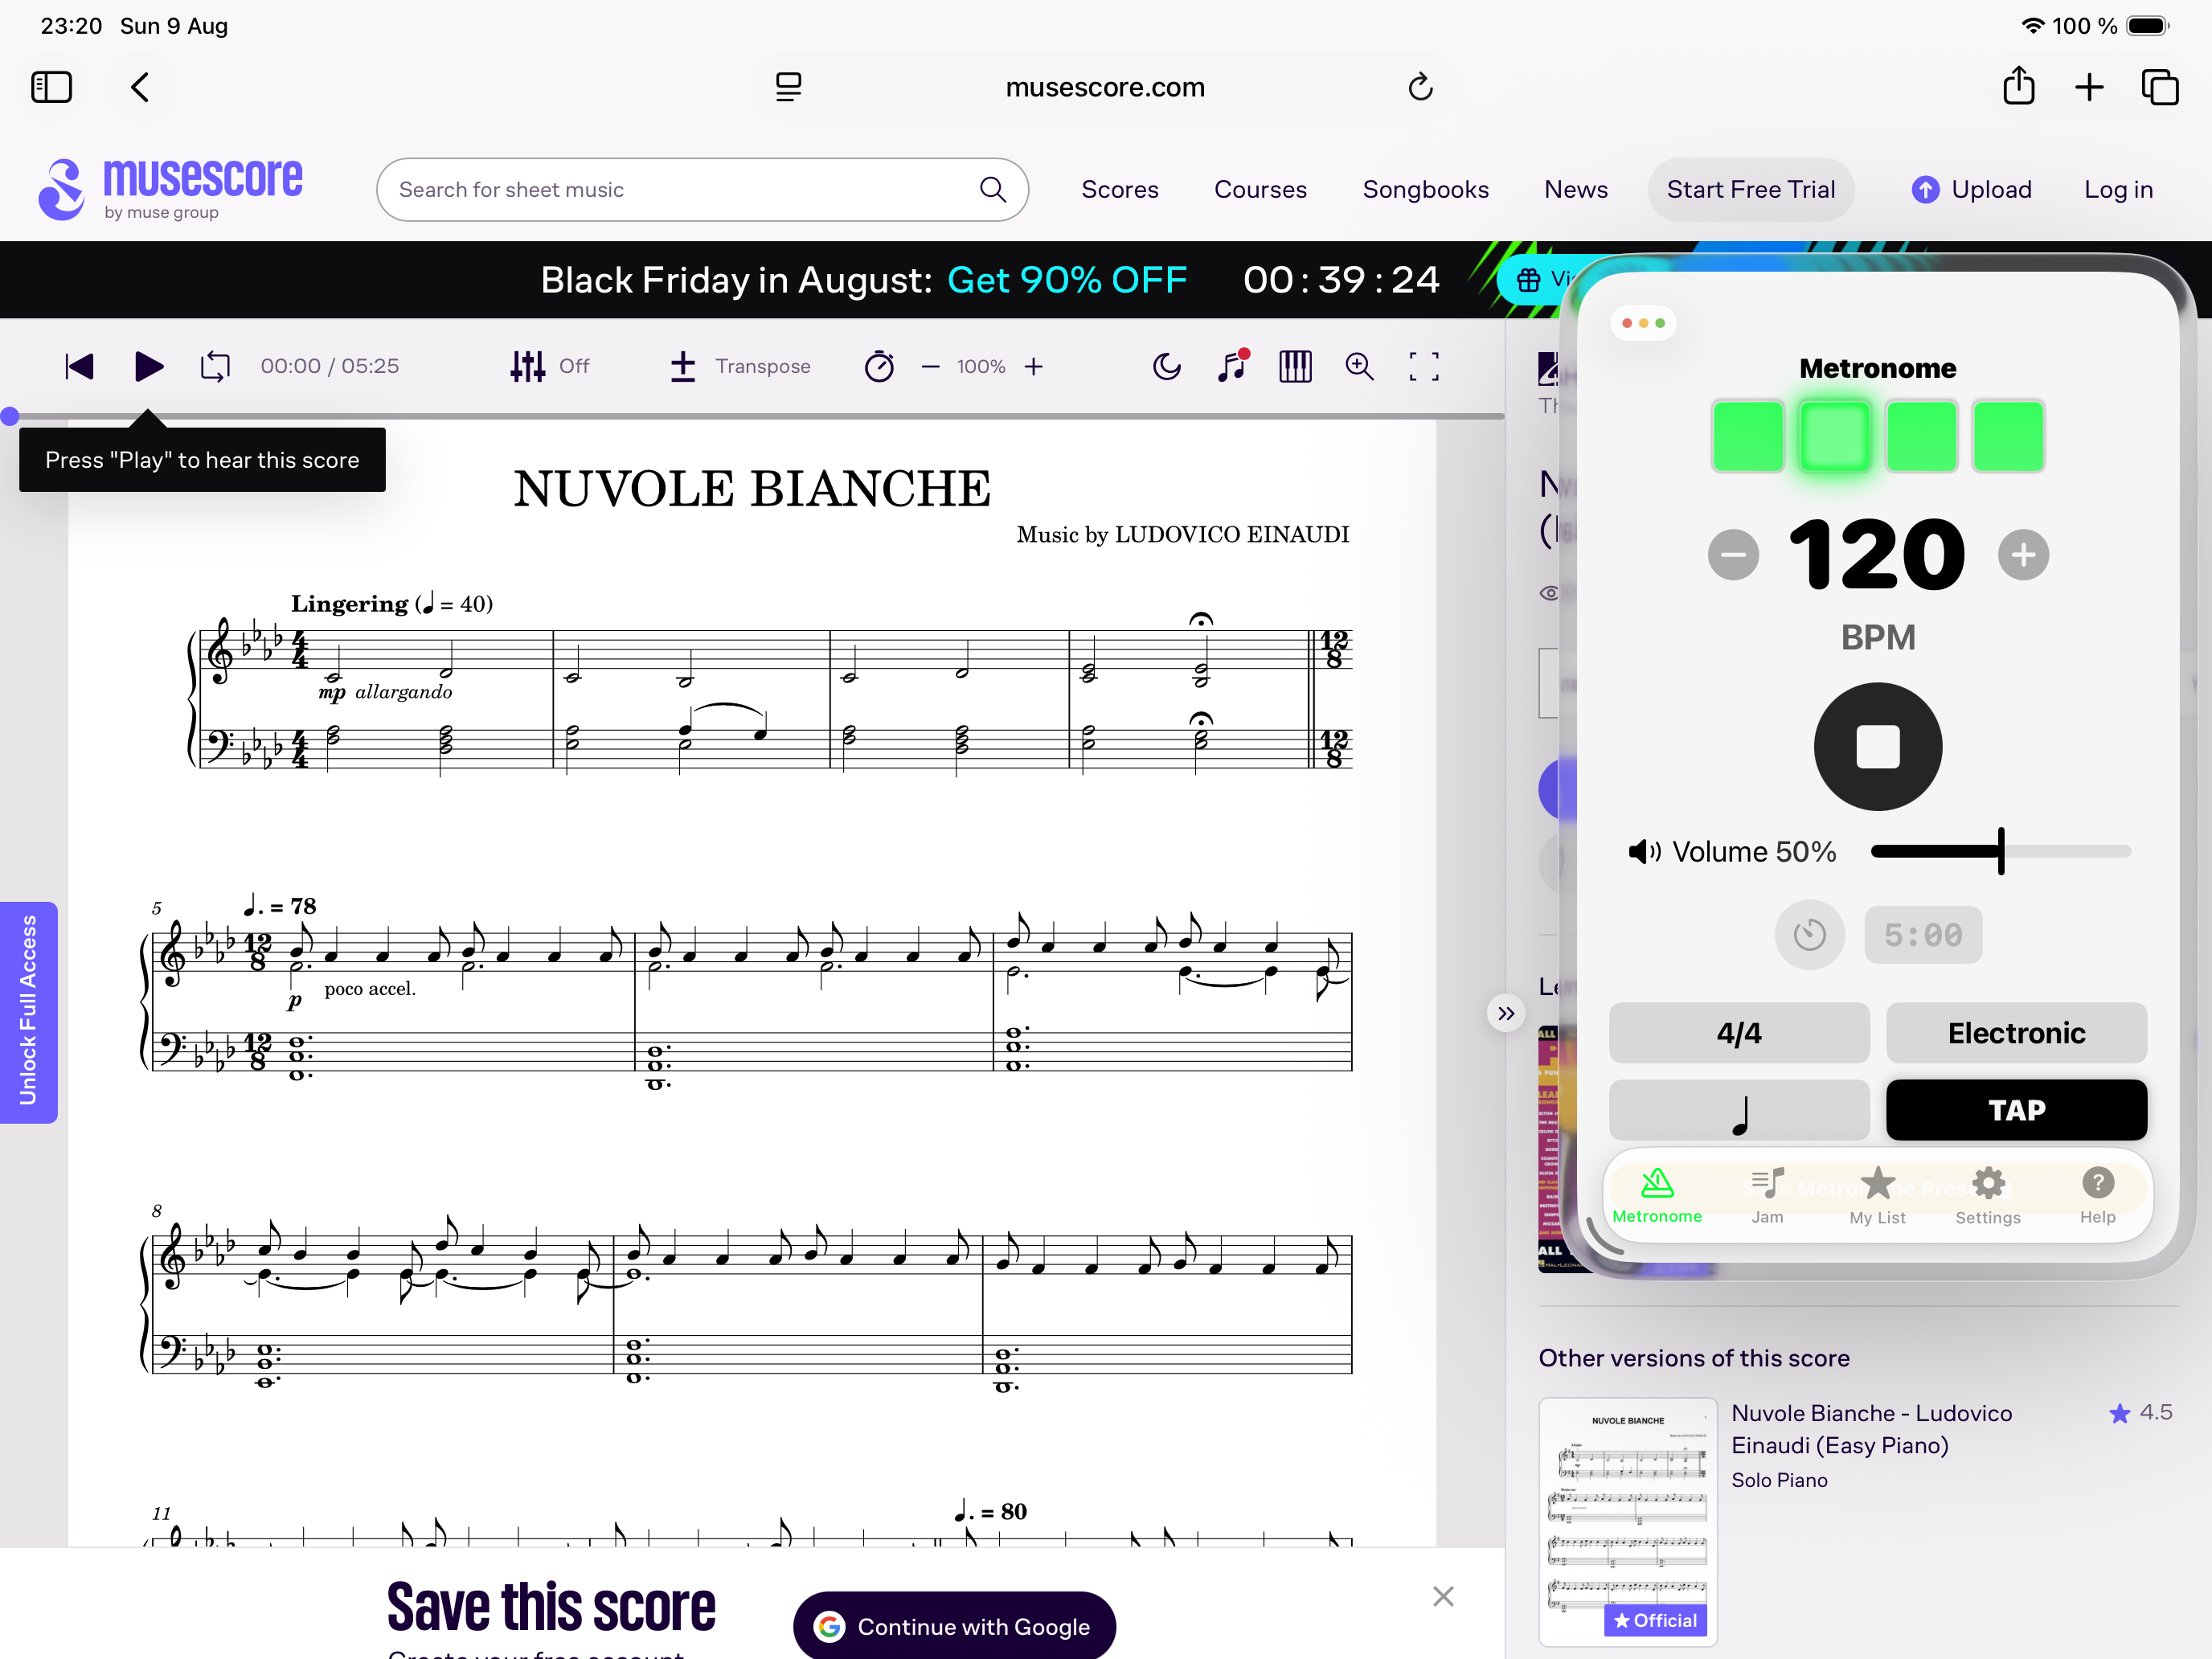Screen dimensions: 2212x1659
Task: Edit the 5:00 timer duration
Action: (x=1923, y=935)
